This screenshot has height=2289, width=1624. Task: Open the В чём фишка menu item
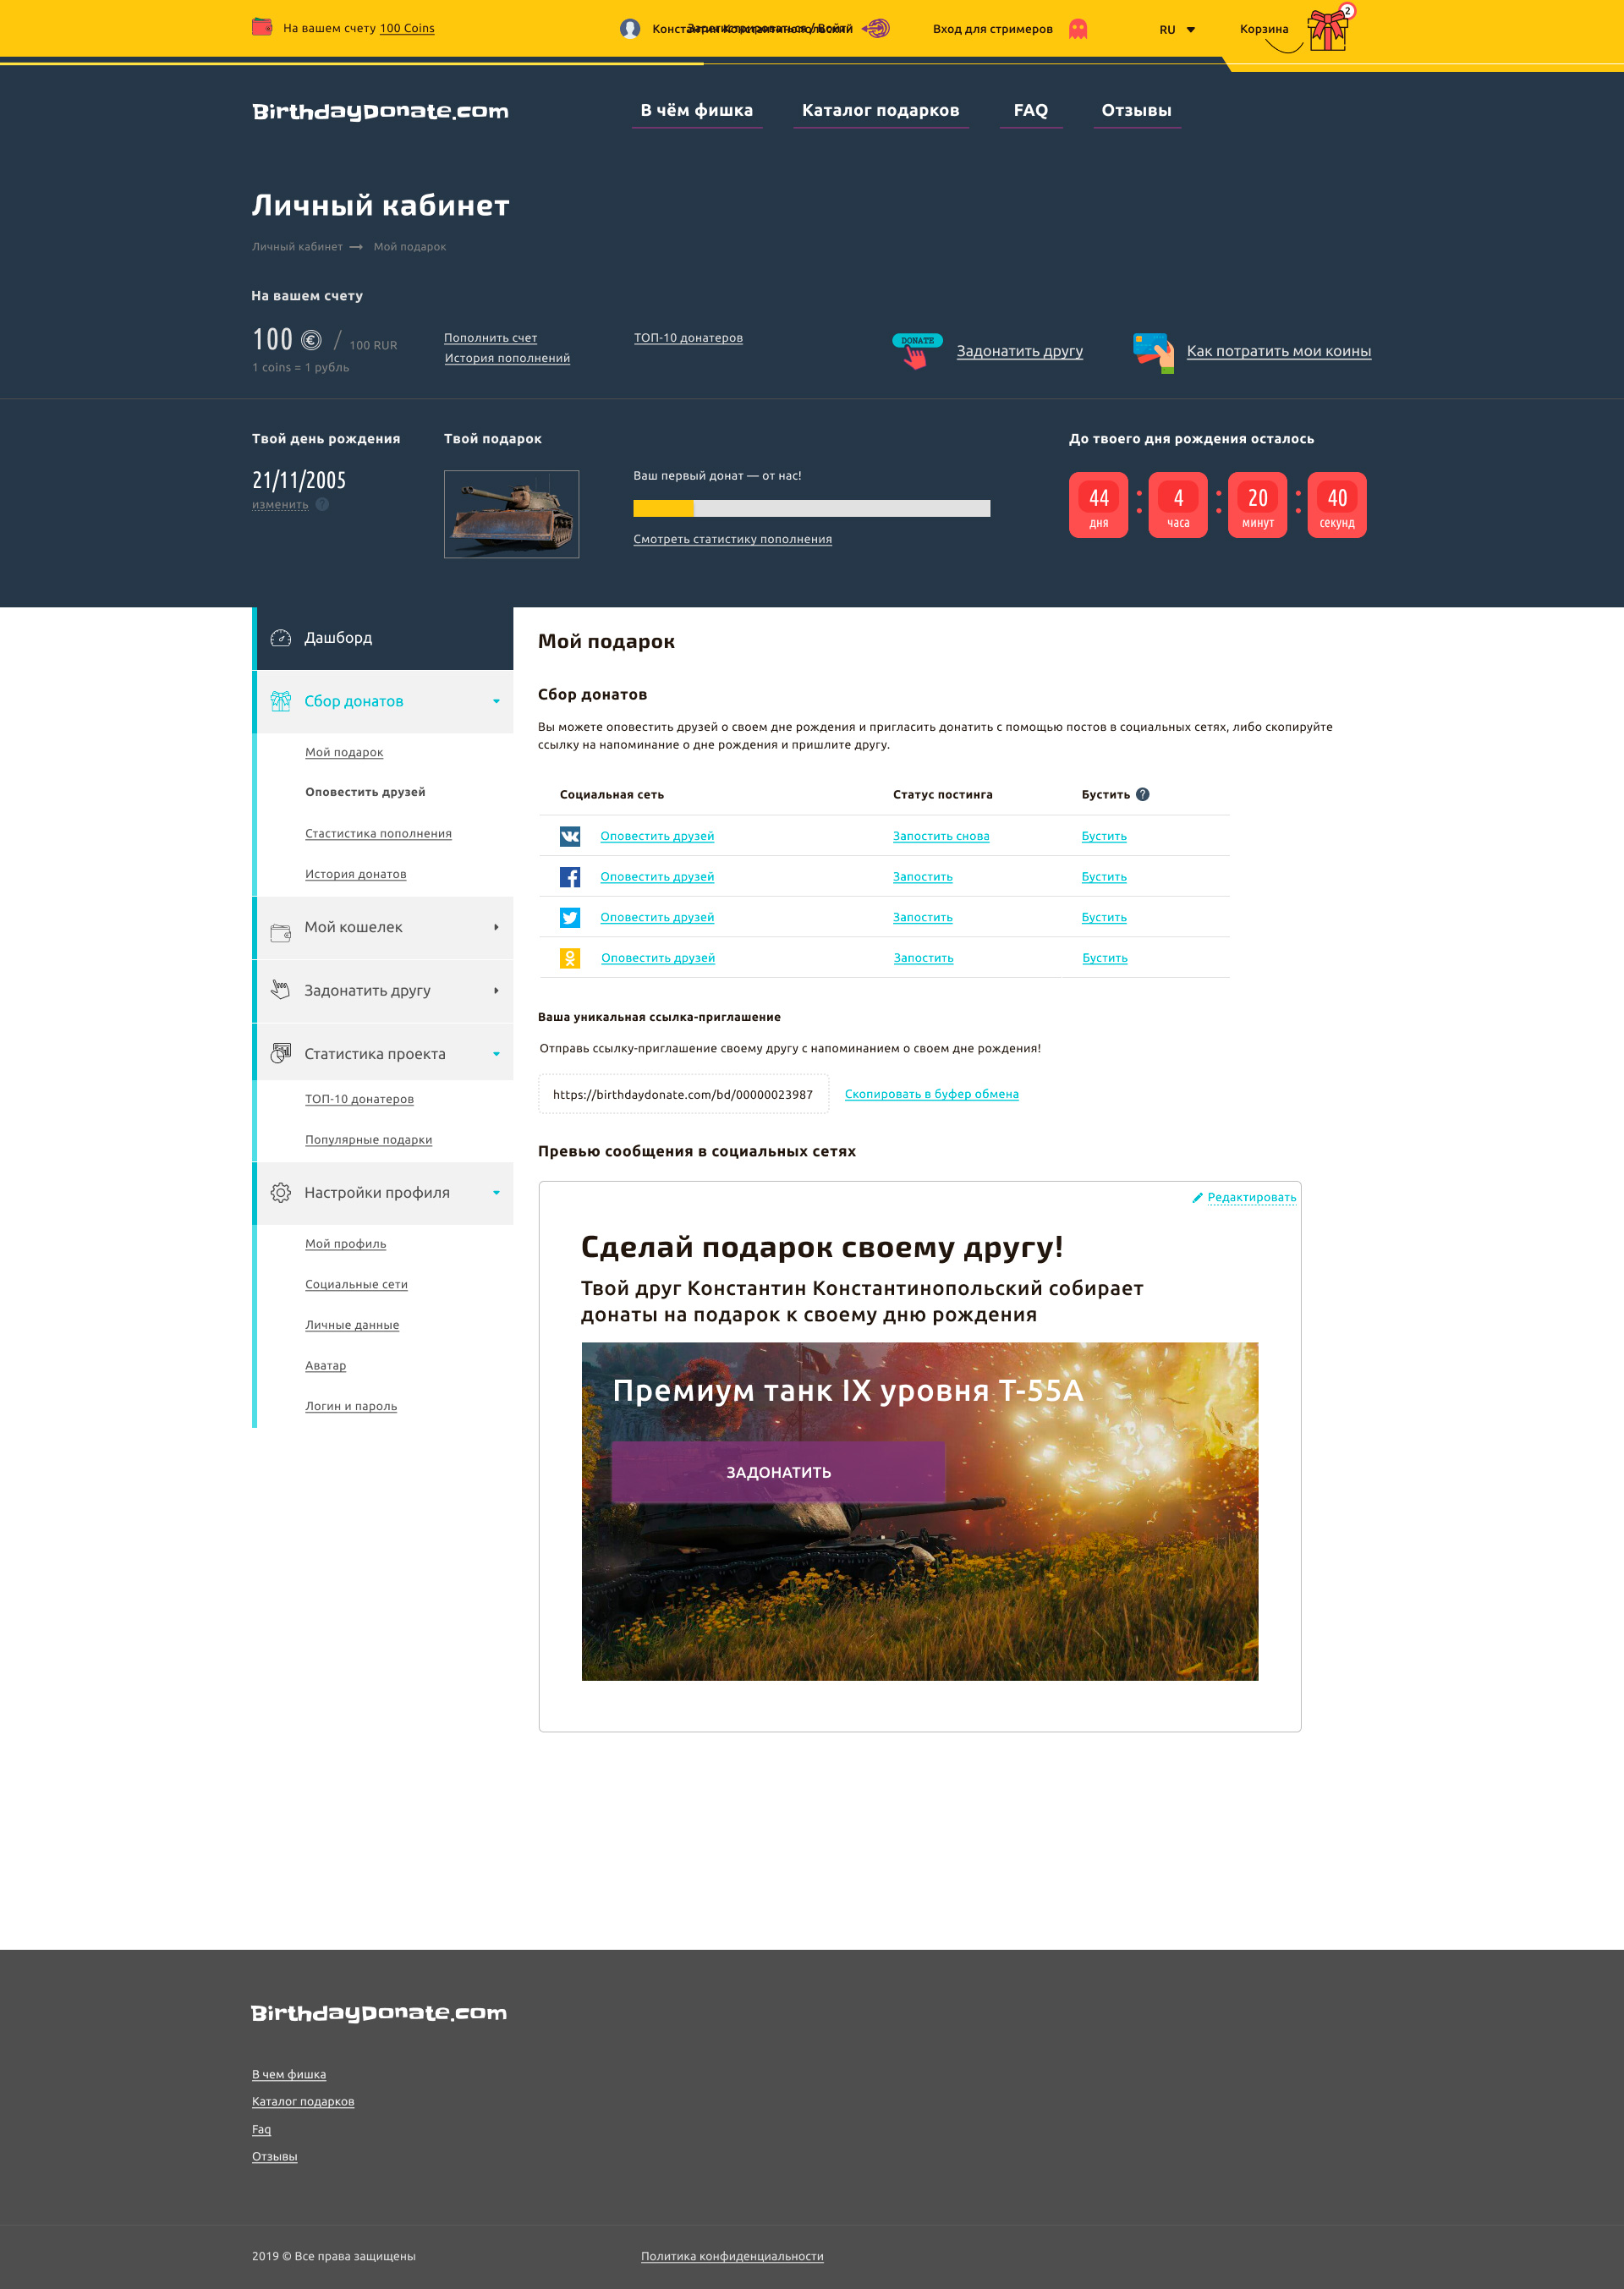697,110
